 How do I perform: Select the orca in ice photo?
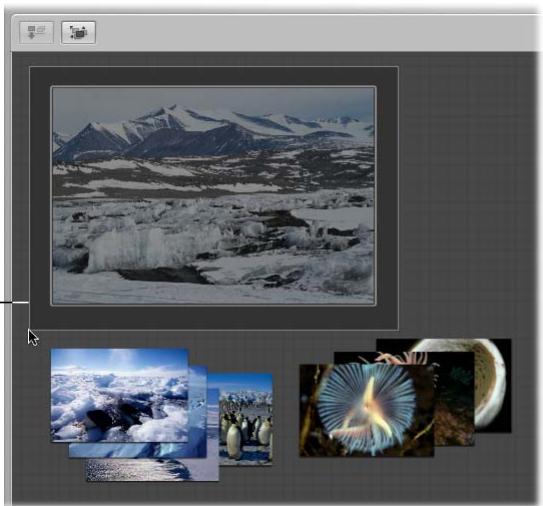(119, 395)
